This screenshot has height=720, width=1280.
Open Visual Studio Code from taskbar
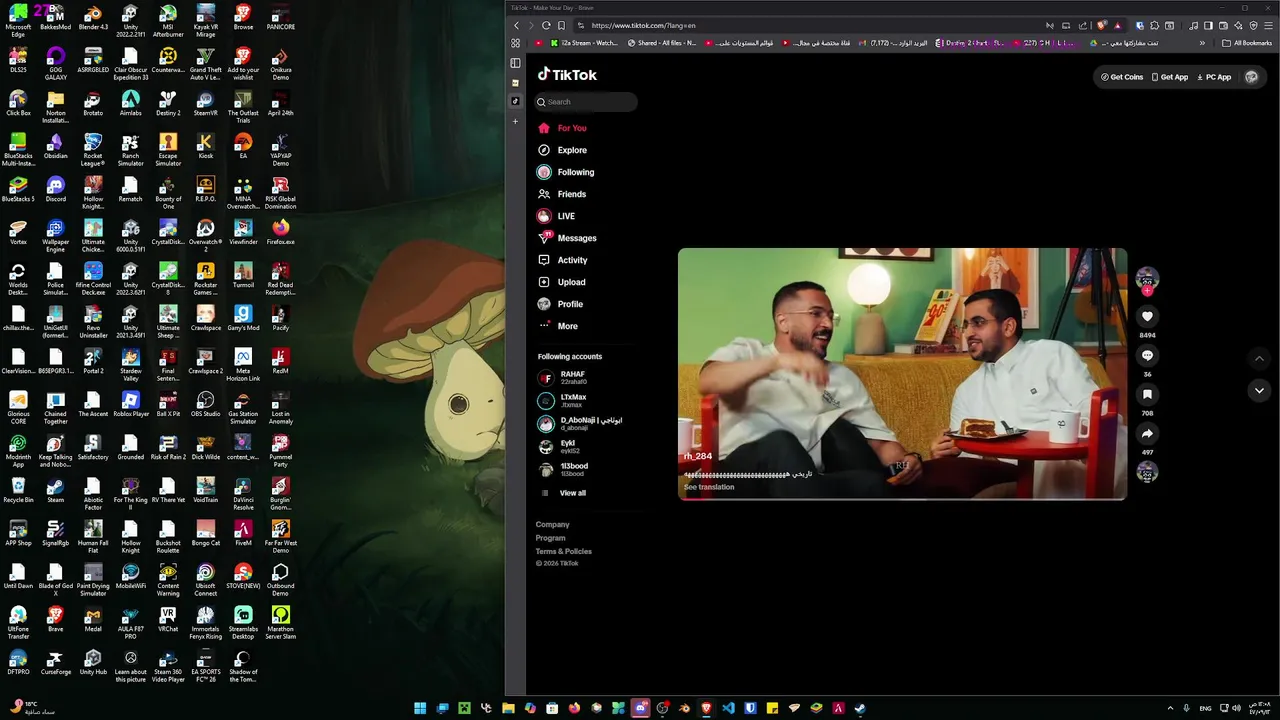[728, 708]
